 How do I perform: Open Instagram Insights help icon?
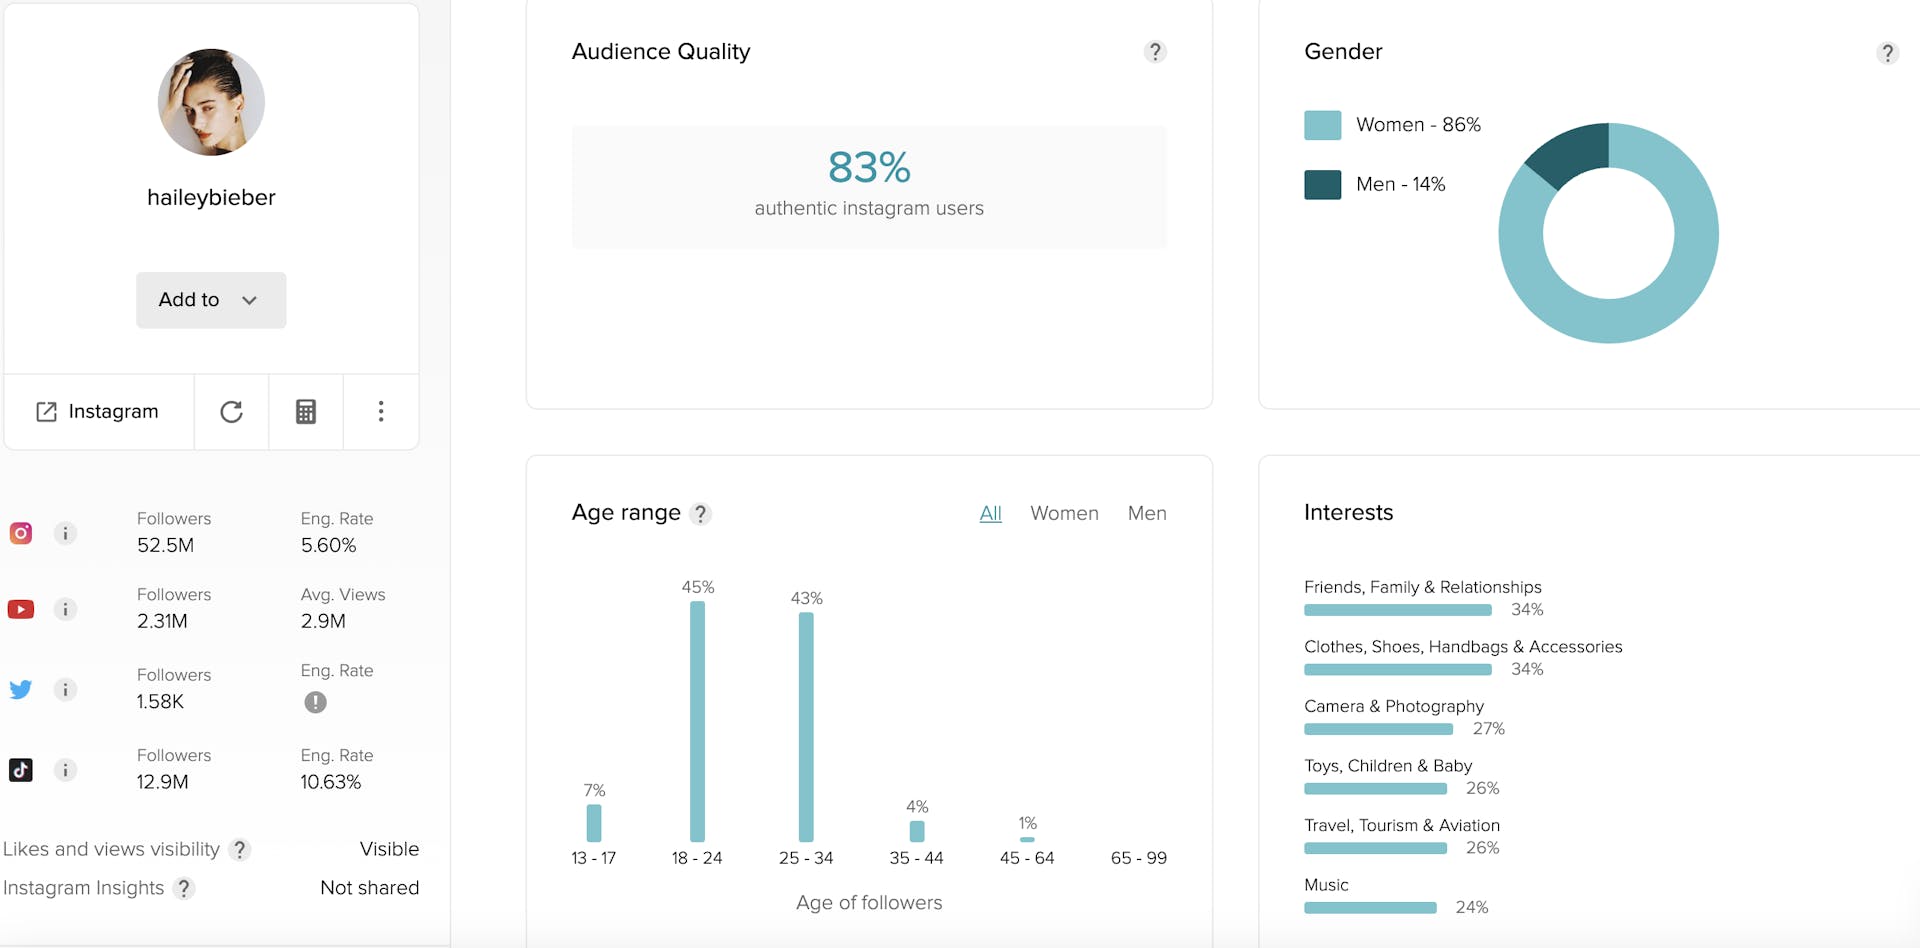(x=184, y=888)
